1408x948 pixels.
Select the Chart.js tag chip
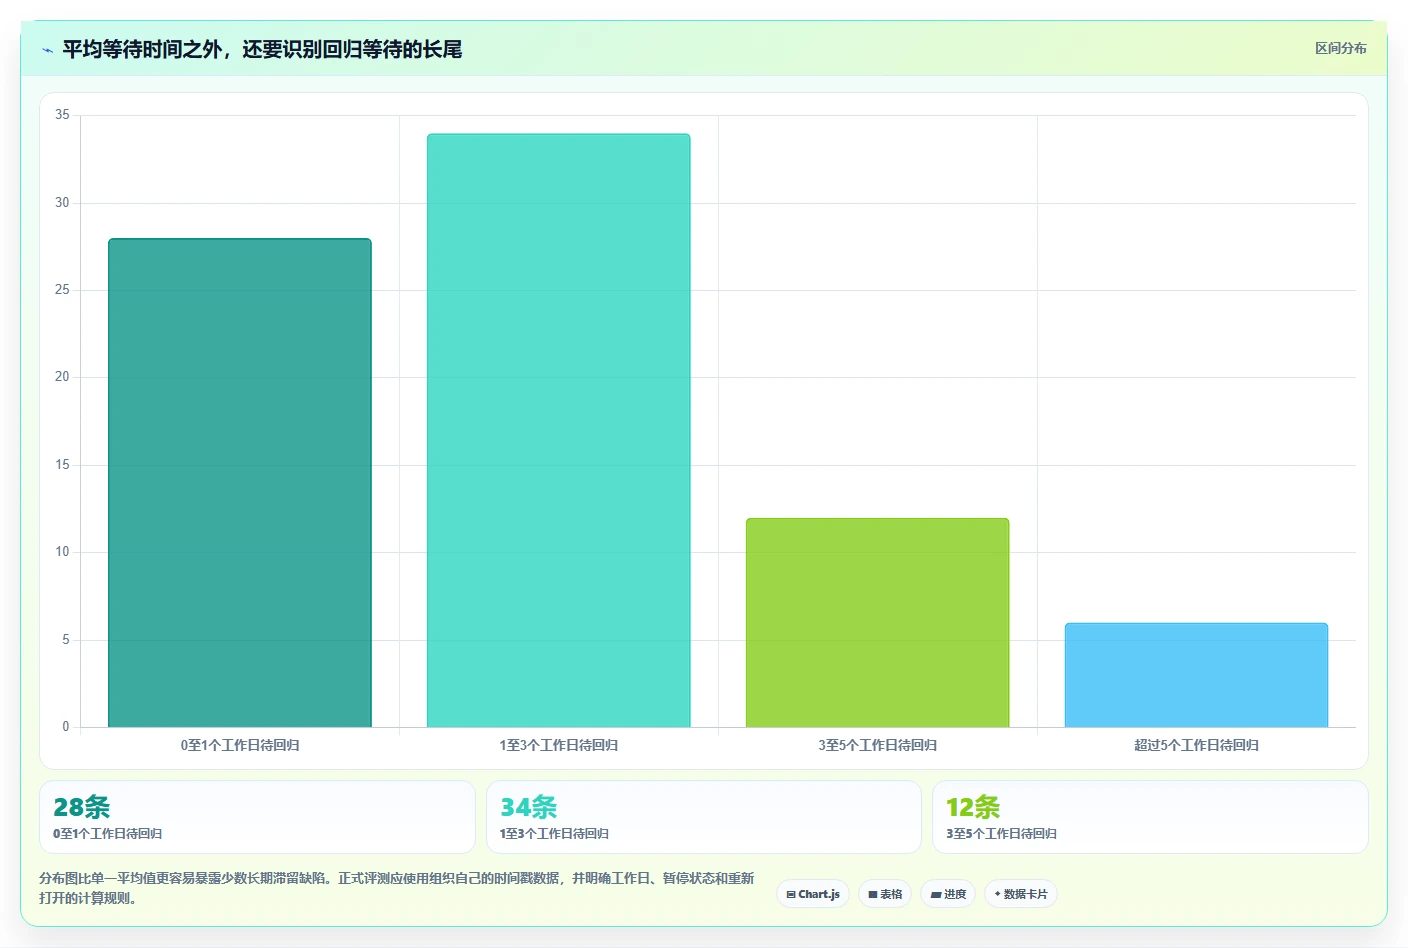tap(813, 894)
